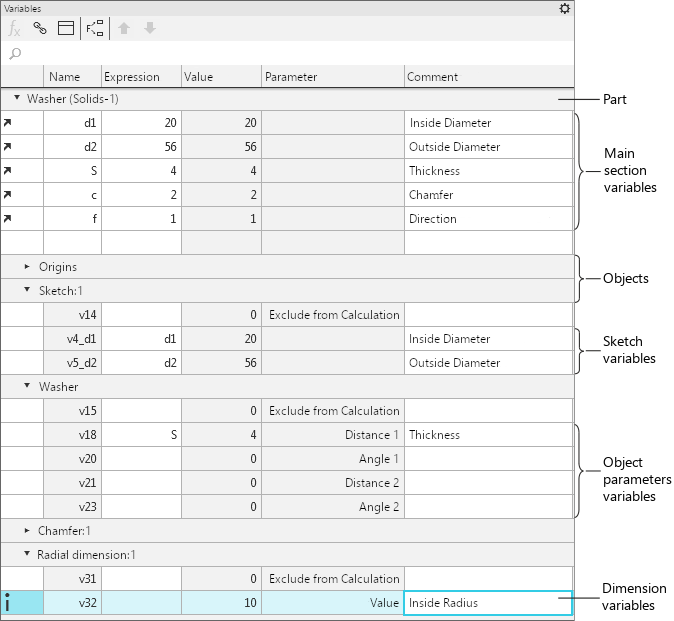Toggle external variable arrow for row S
The height and width of the screenshot is (621, 674).
click(x=9, y=171)
